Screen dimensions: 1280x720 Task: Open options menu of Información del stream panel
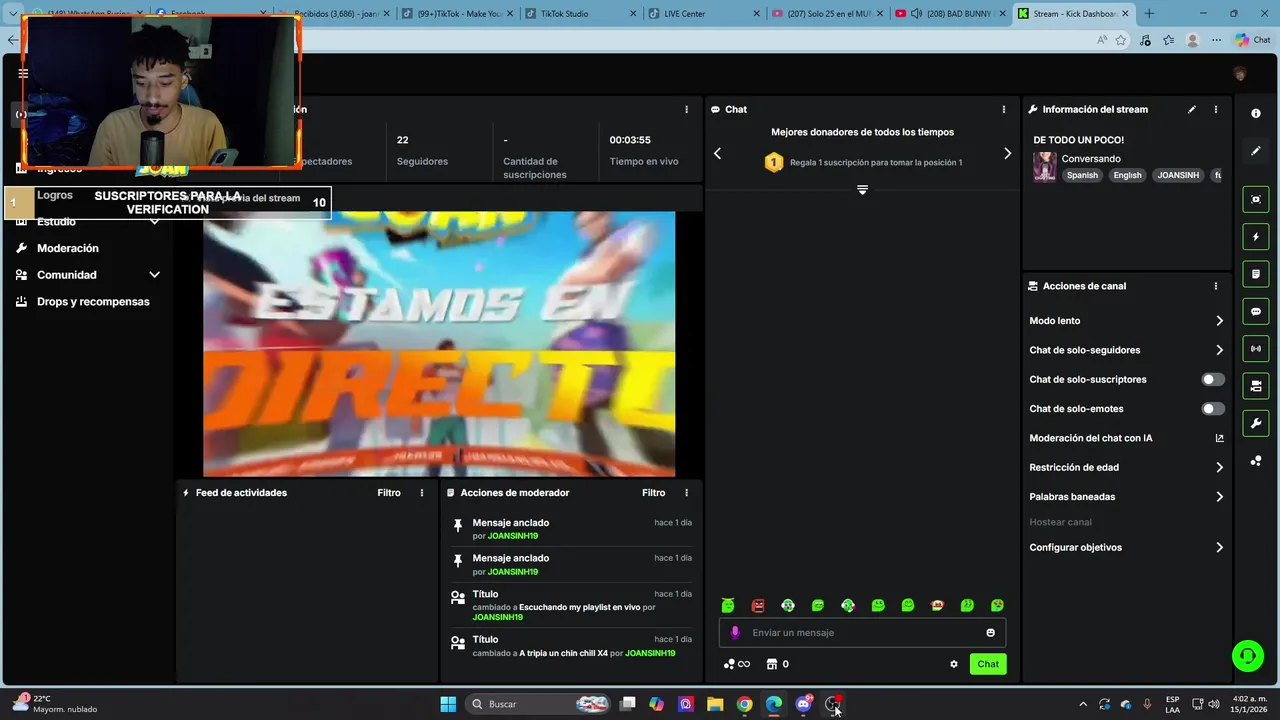(x=1216, y=109)
